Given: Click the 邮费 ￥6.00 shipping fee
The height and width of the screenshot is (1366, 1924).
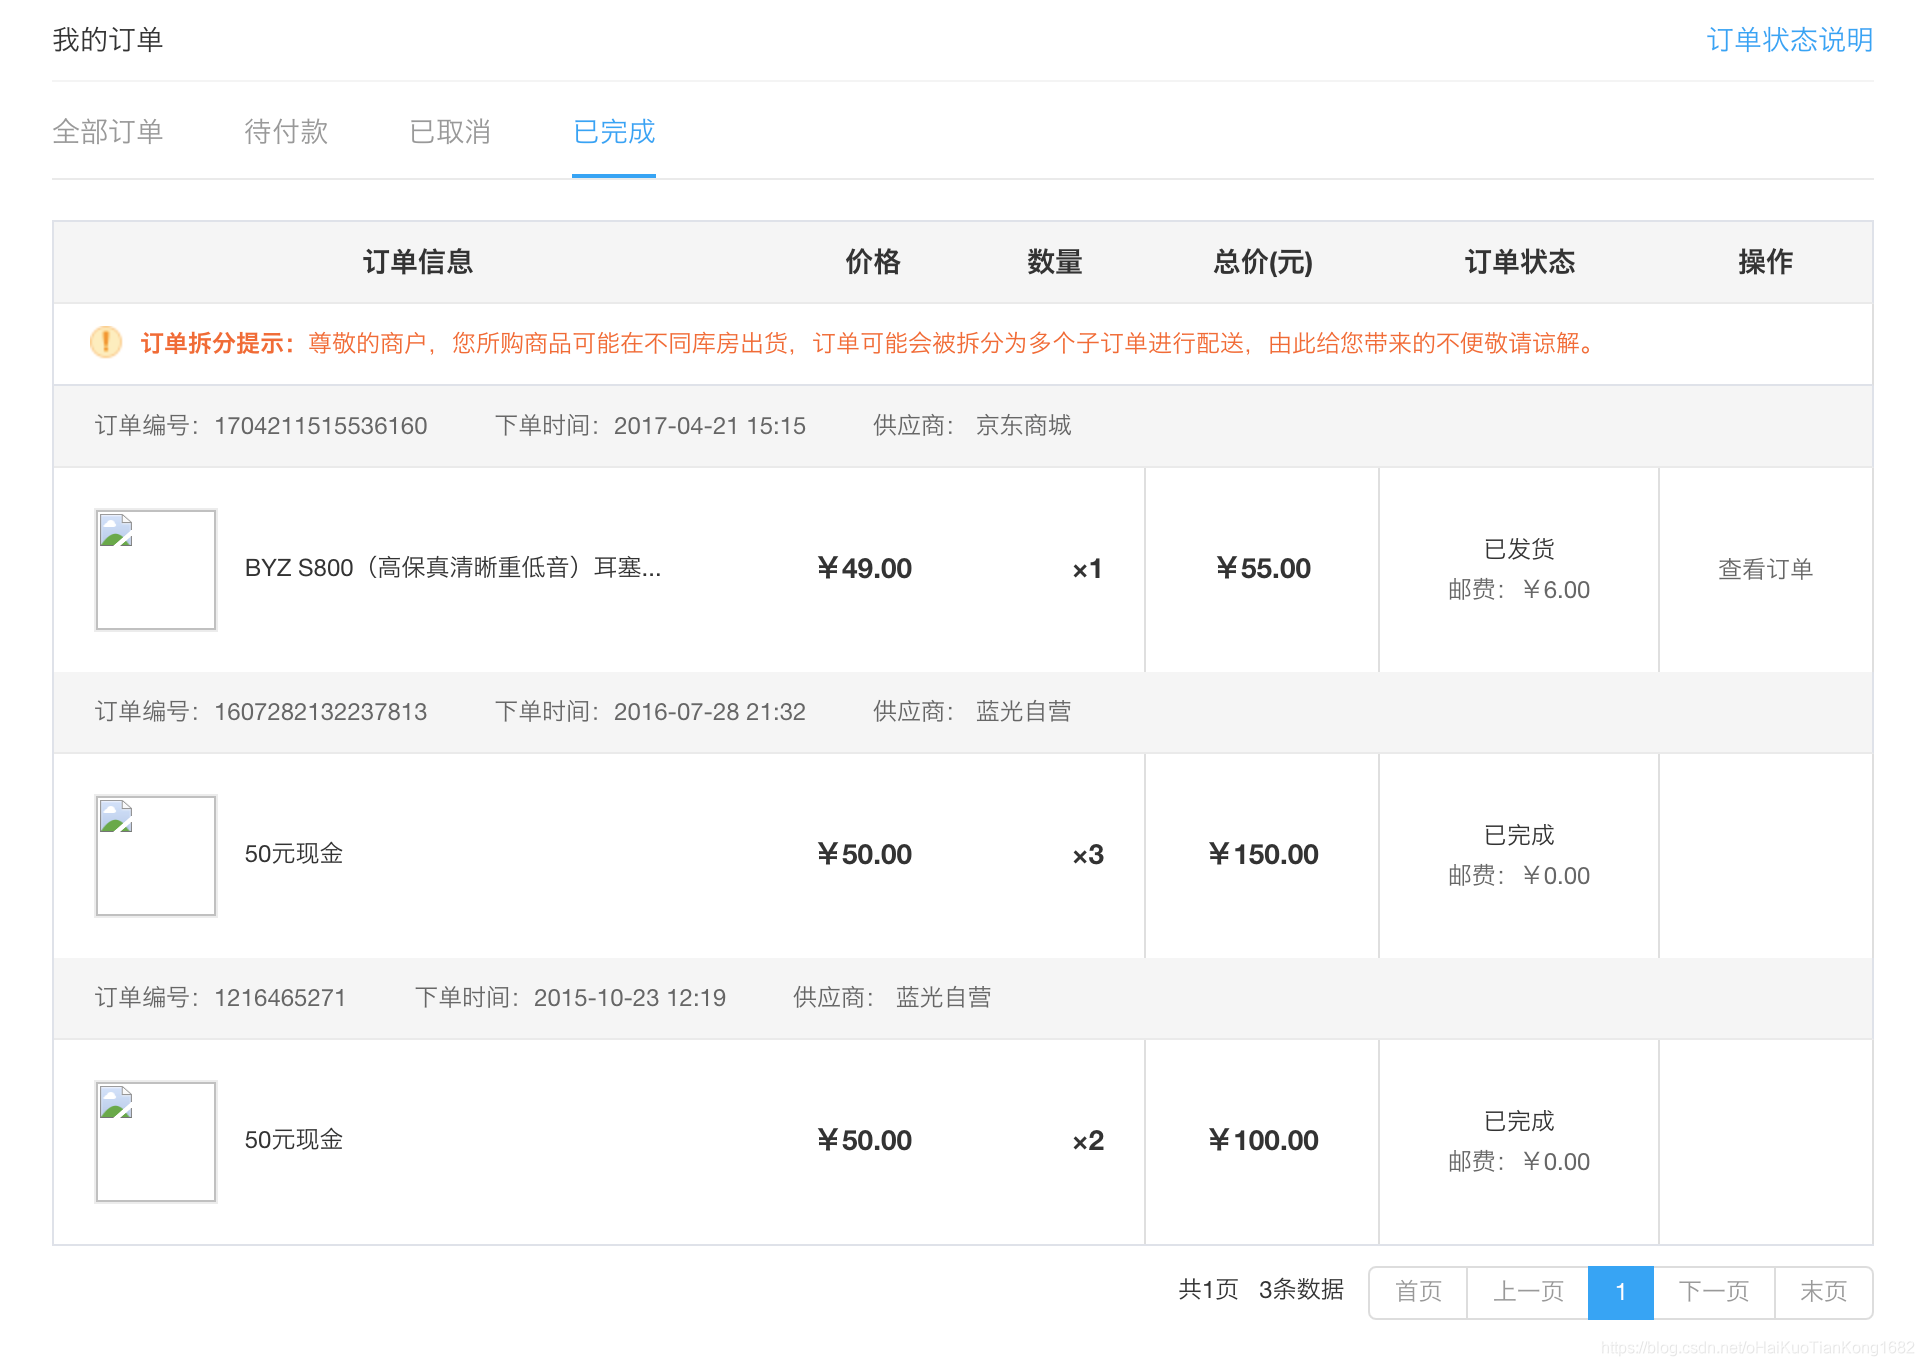Looking at the screenshot, I should [1519, 590].
